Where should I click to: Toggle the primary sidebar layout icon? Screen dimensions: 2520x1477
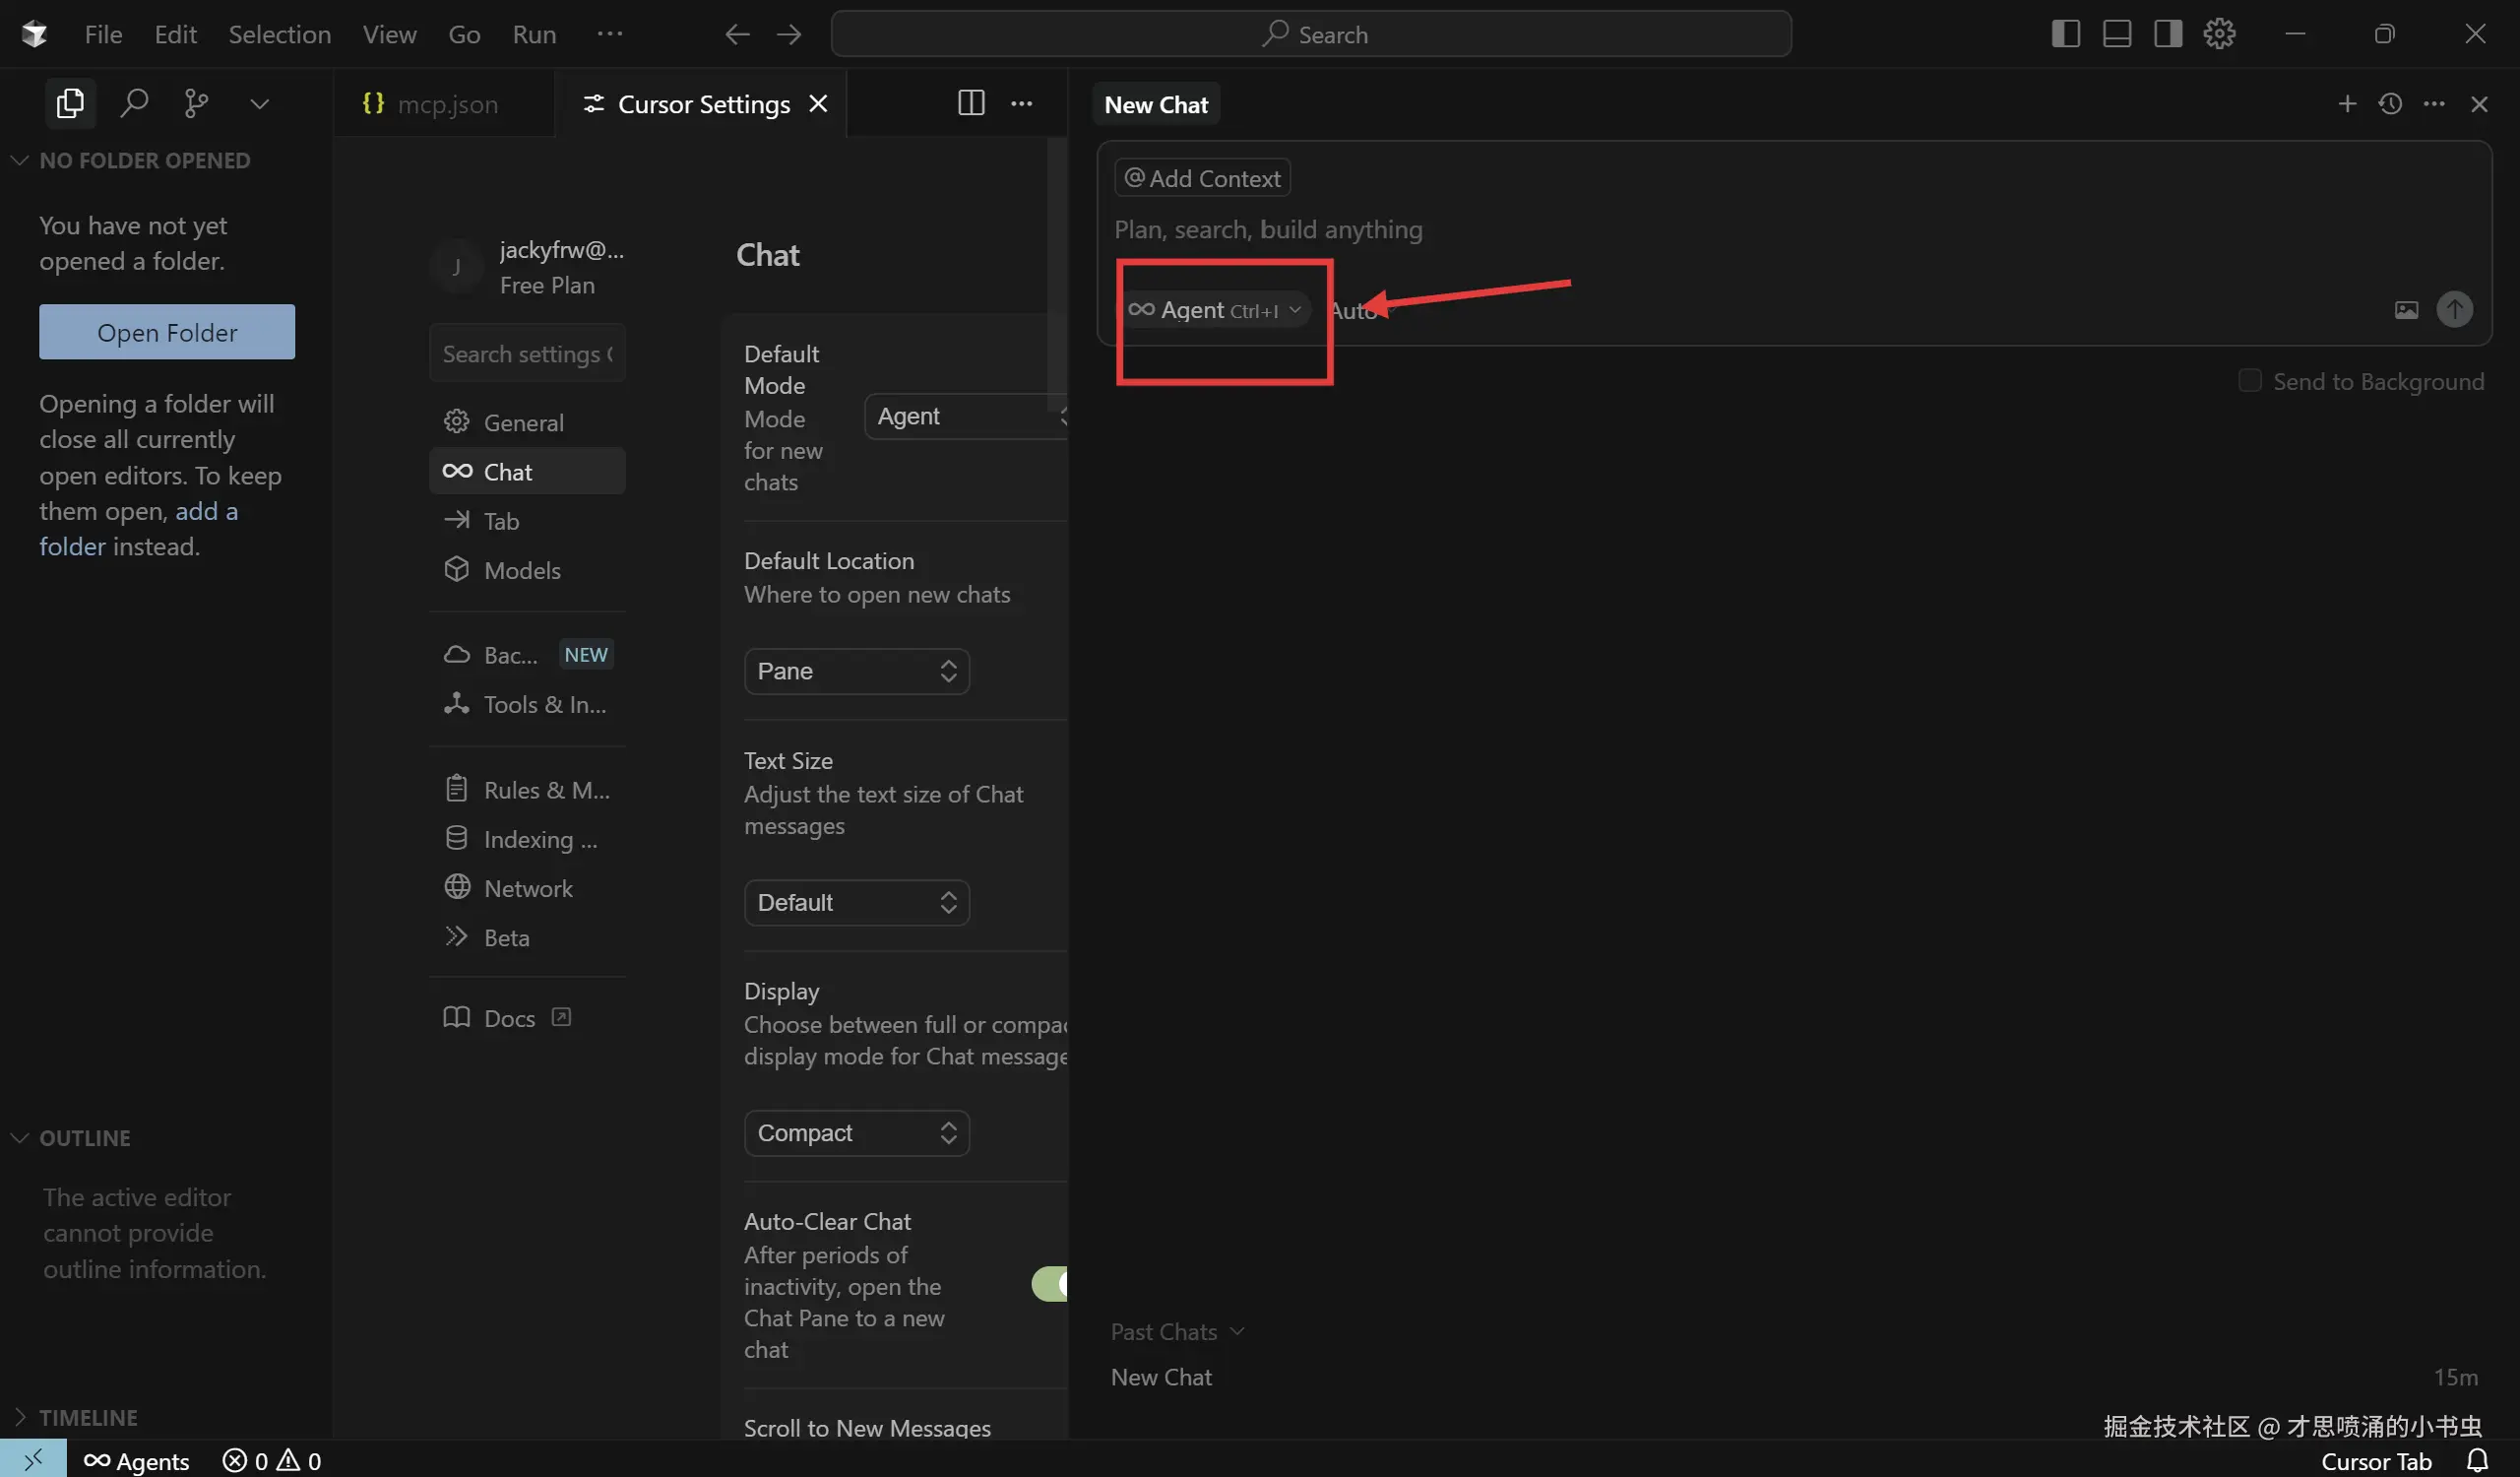2065,34
